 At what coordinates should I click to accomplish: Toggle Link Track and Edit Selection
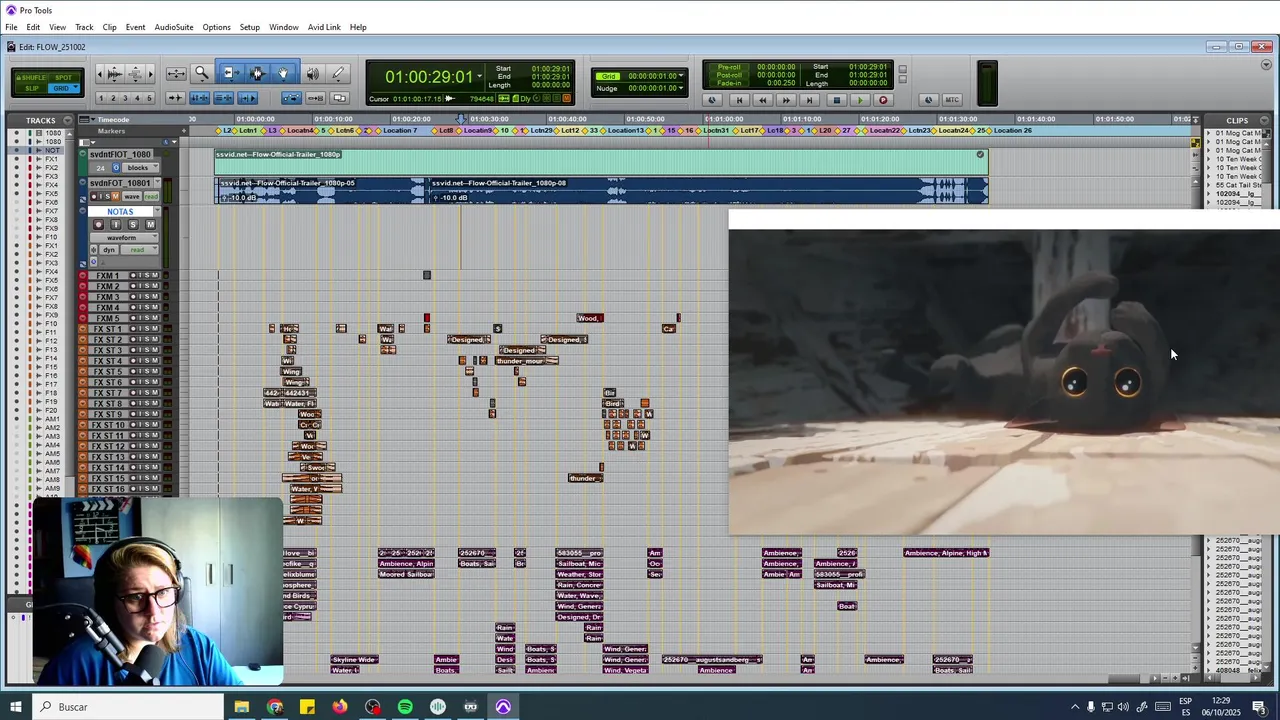[x=223, y=98]
